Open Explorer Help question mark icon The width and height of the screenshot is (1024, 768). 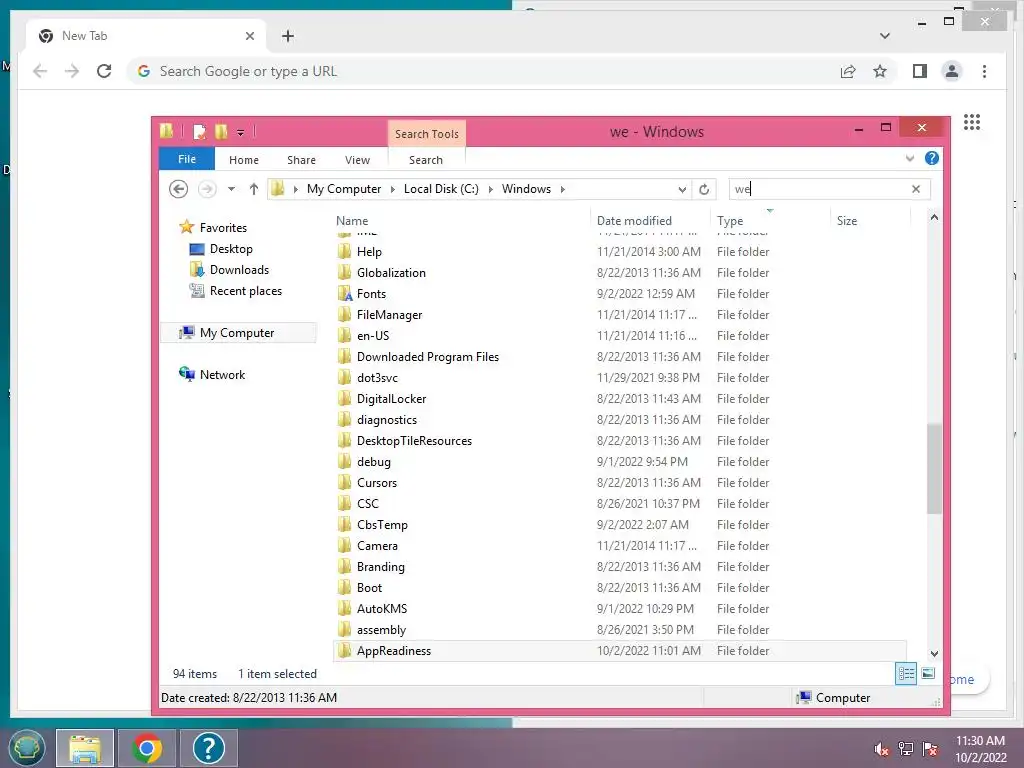pos(932,158)
